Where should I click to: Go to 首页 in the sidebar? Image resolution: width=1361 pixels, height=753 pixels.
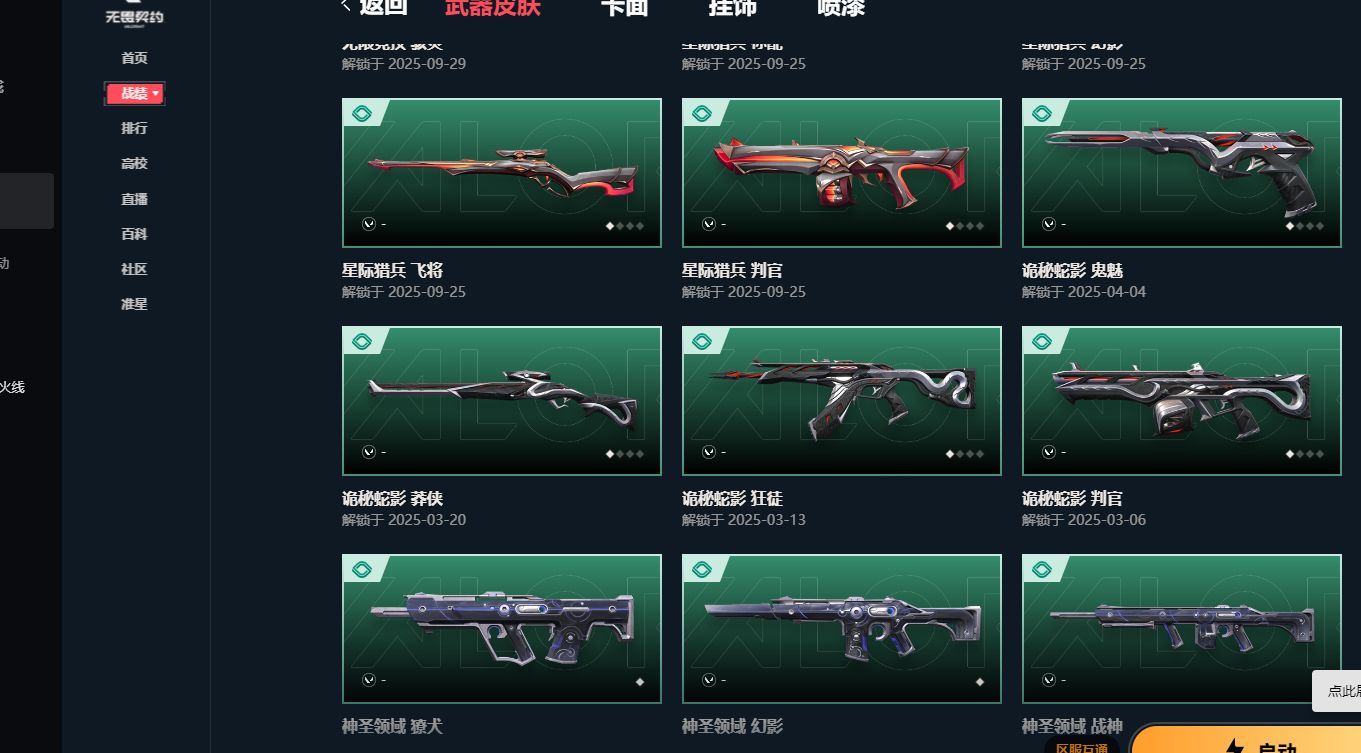pos(134,58)
